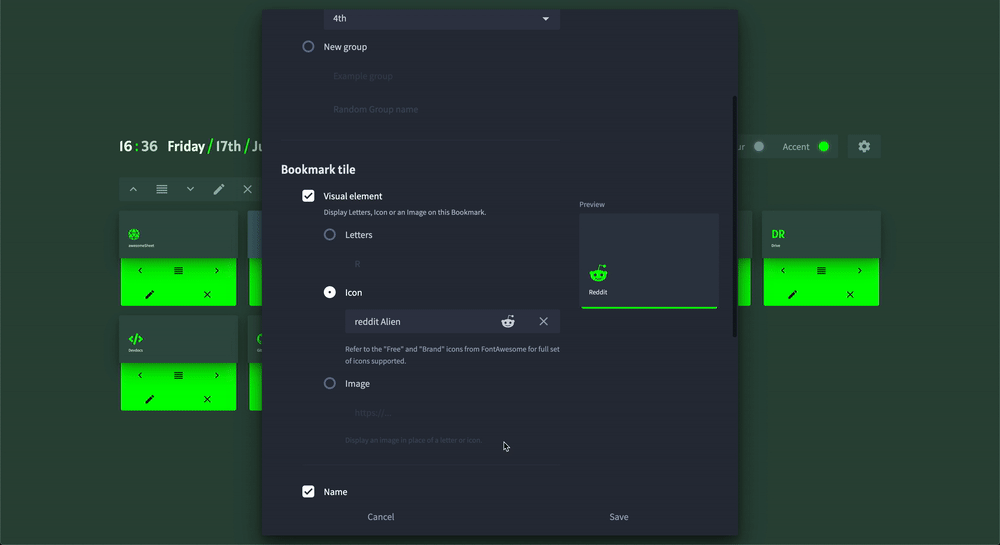This screenshot has height=545, width=1000.
Task: Click the group sort handle icon in toolbar
Action: (x=162, y=189)
